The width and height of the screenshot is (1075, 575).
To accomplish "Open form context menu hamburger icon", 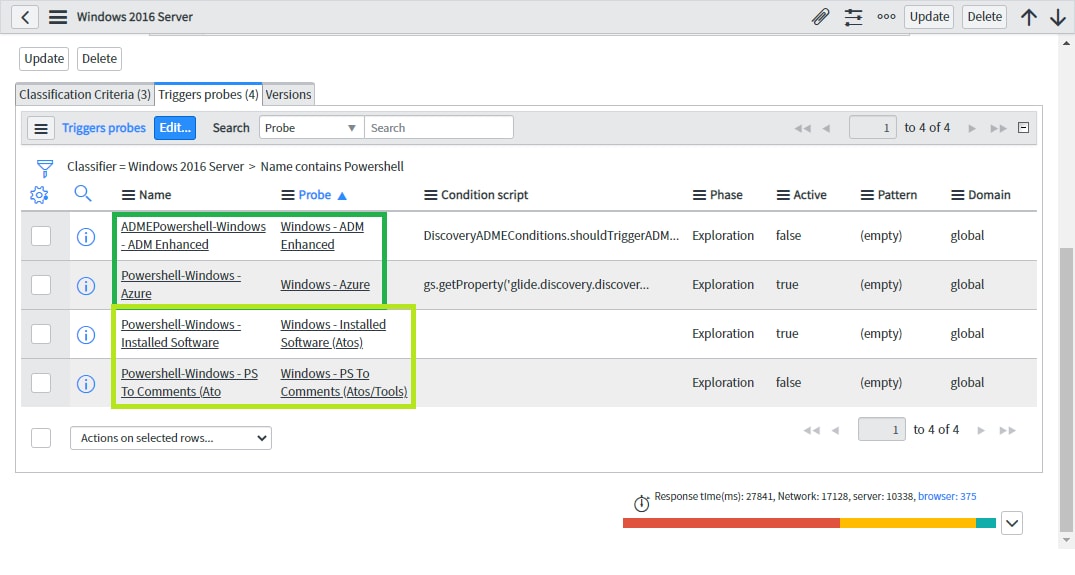I will [58, 17].
